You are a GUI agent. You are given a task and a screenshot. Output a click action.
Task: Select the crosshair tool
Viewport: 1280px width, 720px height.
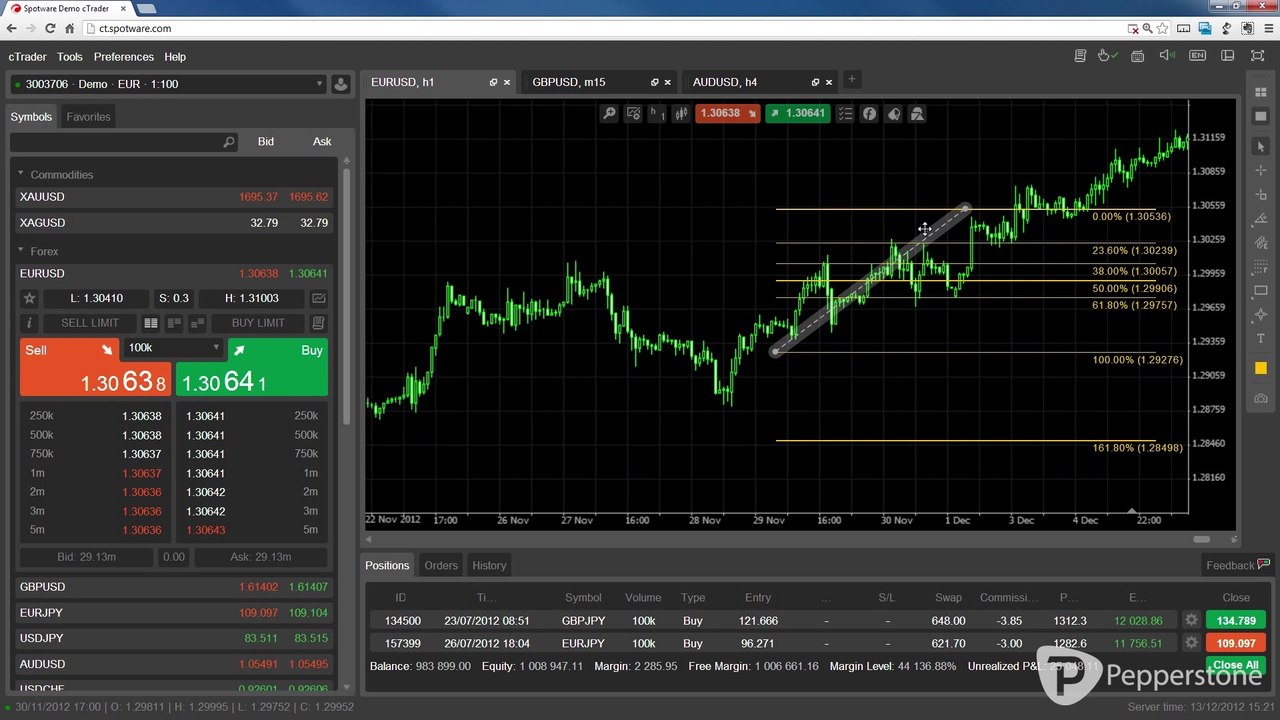point(1261,171)
